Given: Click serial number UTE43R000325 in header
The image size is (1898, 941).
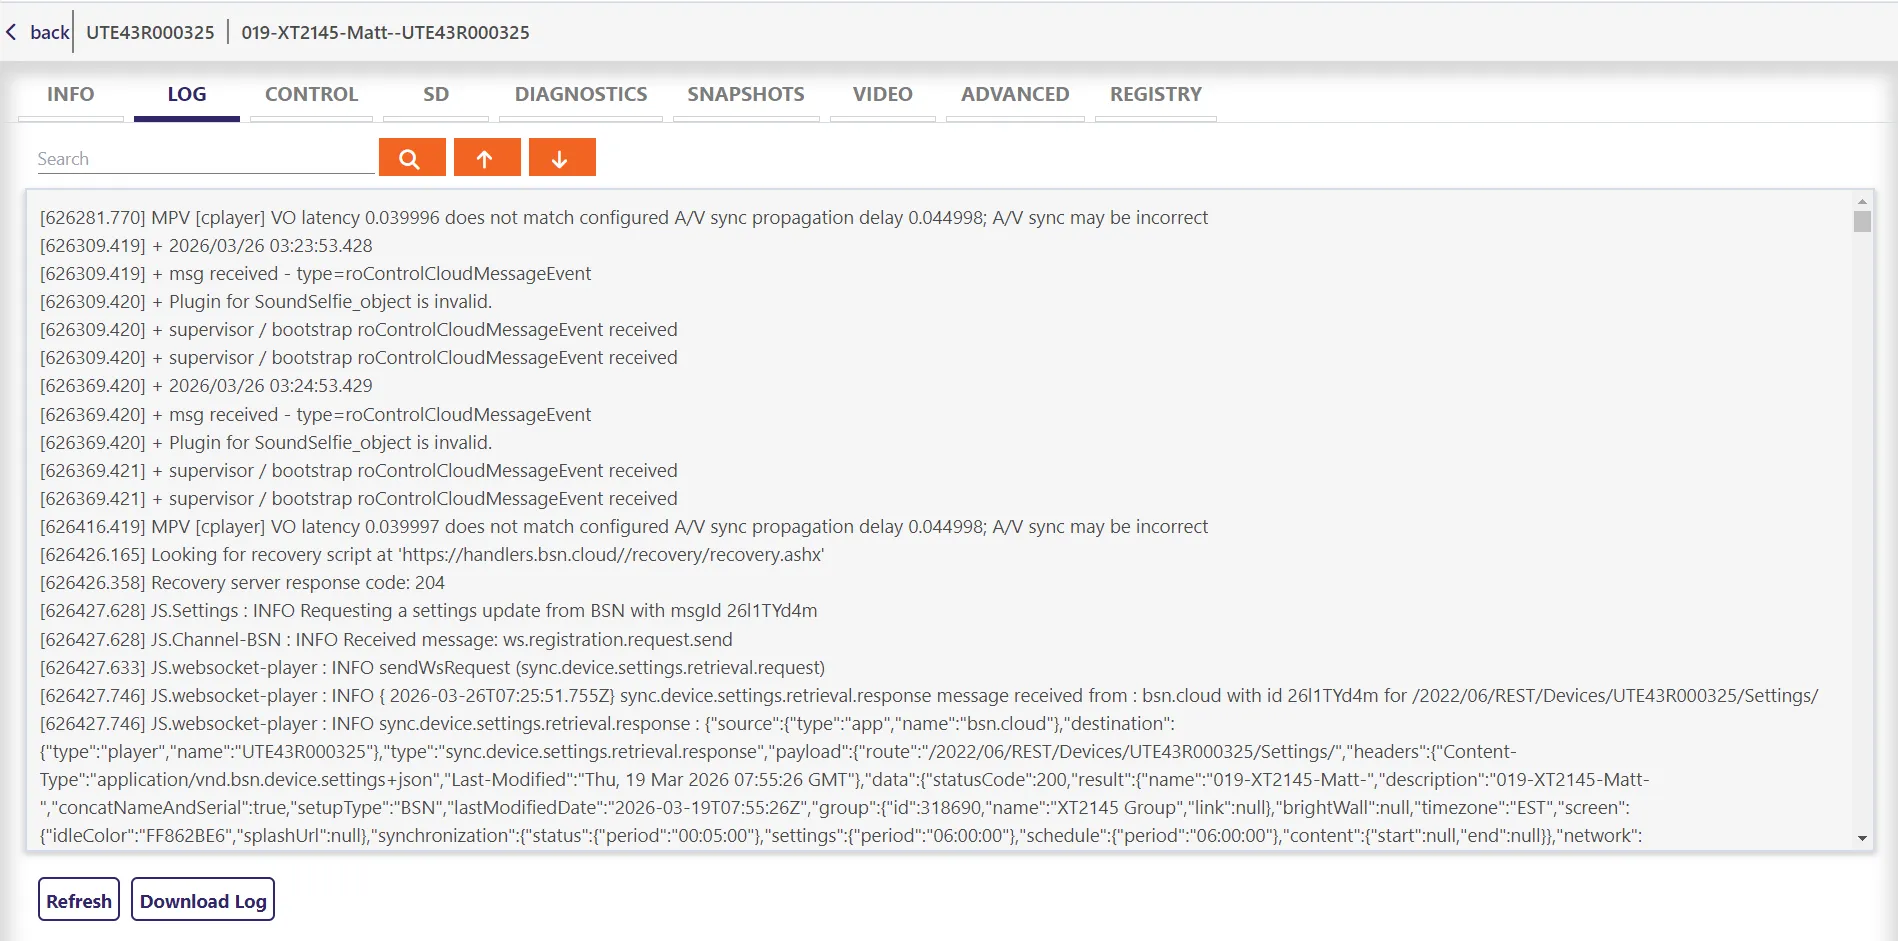Looking at the screenshot, I should [x=150, y=32].
